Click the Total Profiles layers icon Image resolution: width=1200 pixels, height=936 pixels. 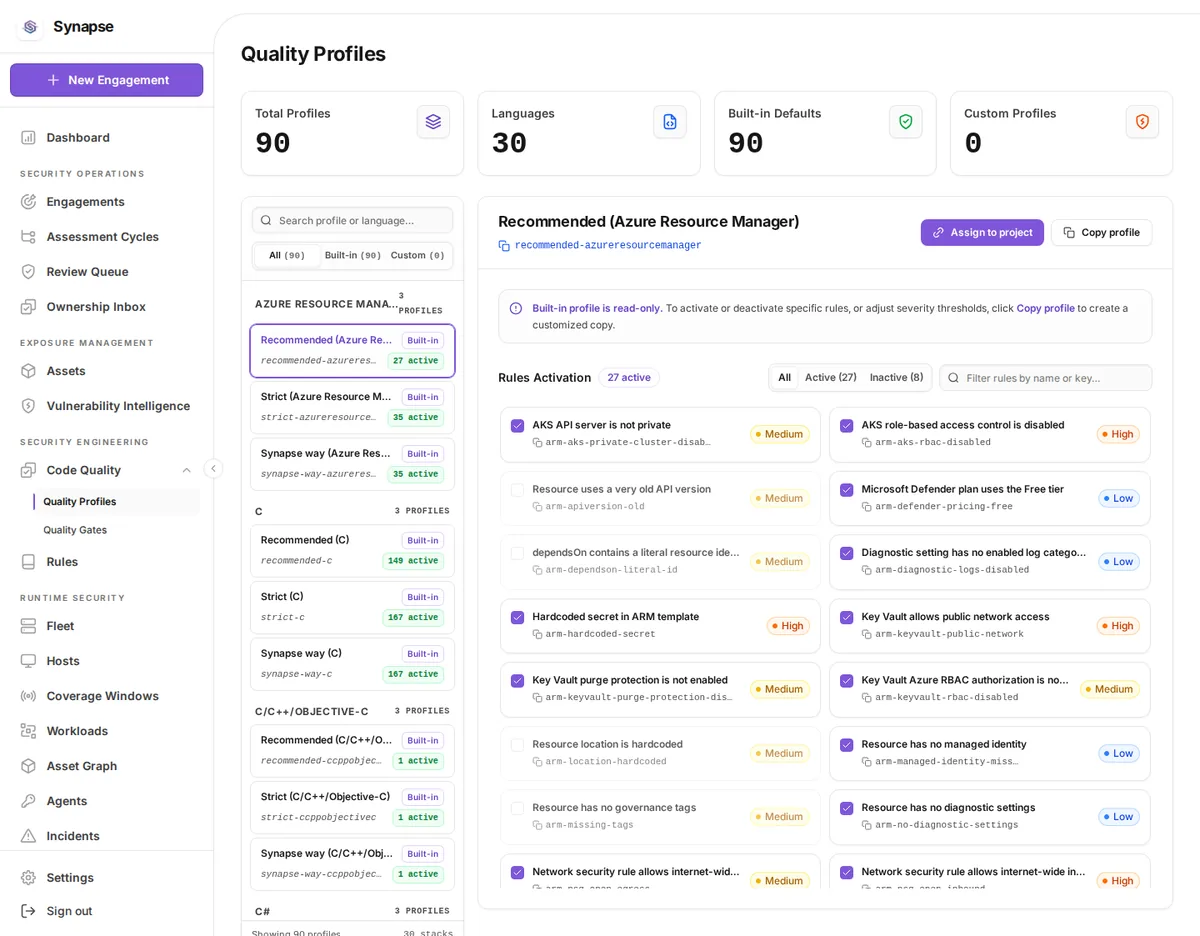[433, 122]
